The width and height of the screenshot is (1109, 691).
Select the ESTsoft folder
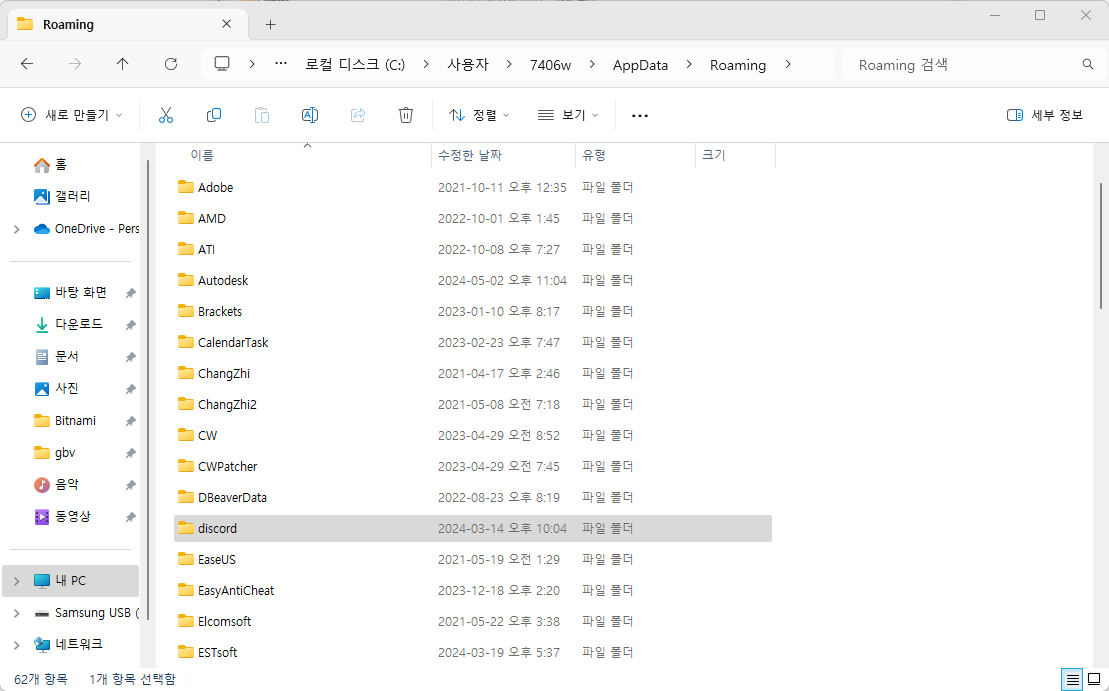click(472, 652)
